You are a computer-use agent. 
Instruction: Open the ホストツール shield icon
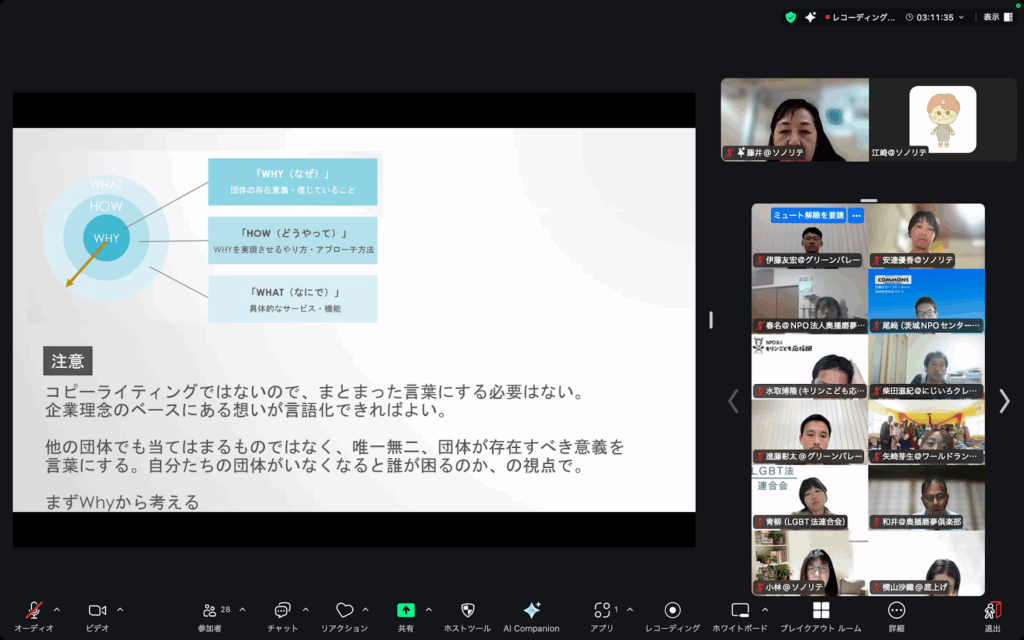[467, 611]
